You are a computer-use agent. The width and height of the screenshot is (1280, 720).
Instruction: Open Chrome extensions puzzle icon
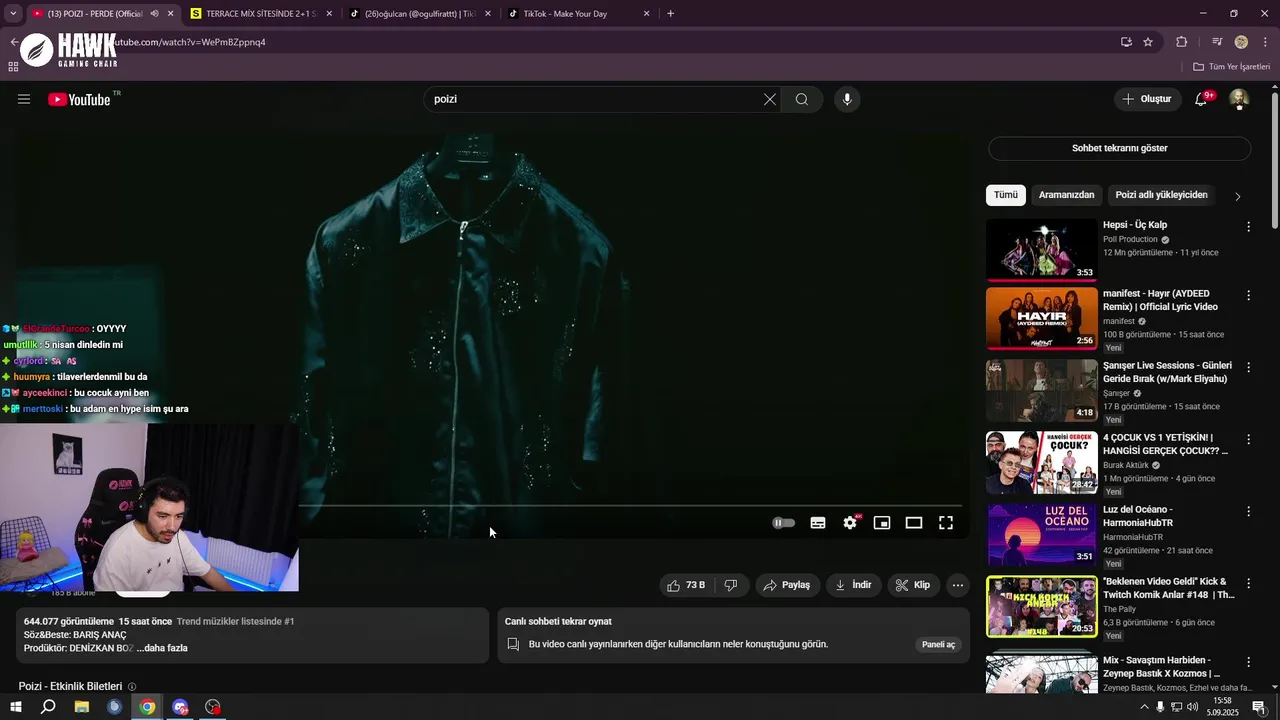(x=1181, y=42)
